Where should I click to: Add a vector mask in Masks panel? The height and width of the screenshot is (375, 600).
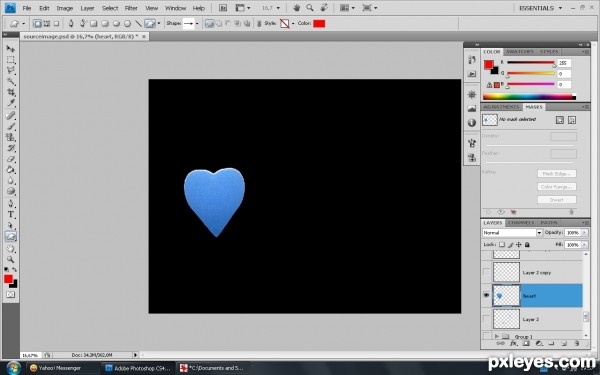572,120
